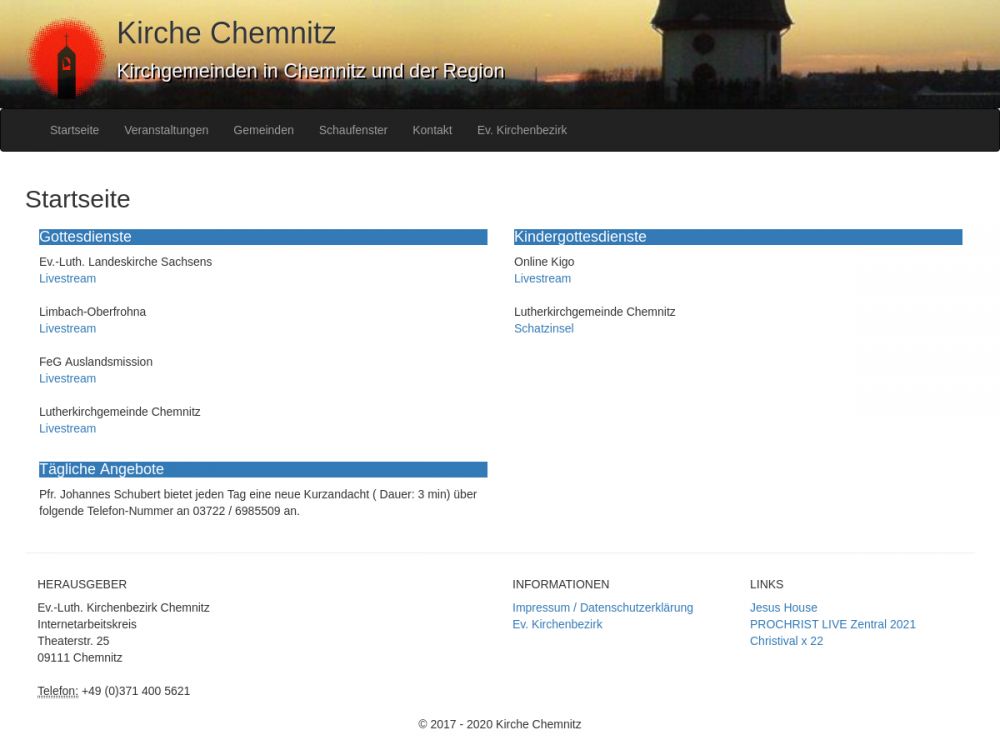Screen dimensions: 1000x750
Task: Follow the Schatzinsel link
Action: [x=543, y=329]
